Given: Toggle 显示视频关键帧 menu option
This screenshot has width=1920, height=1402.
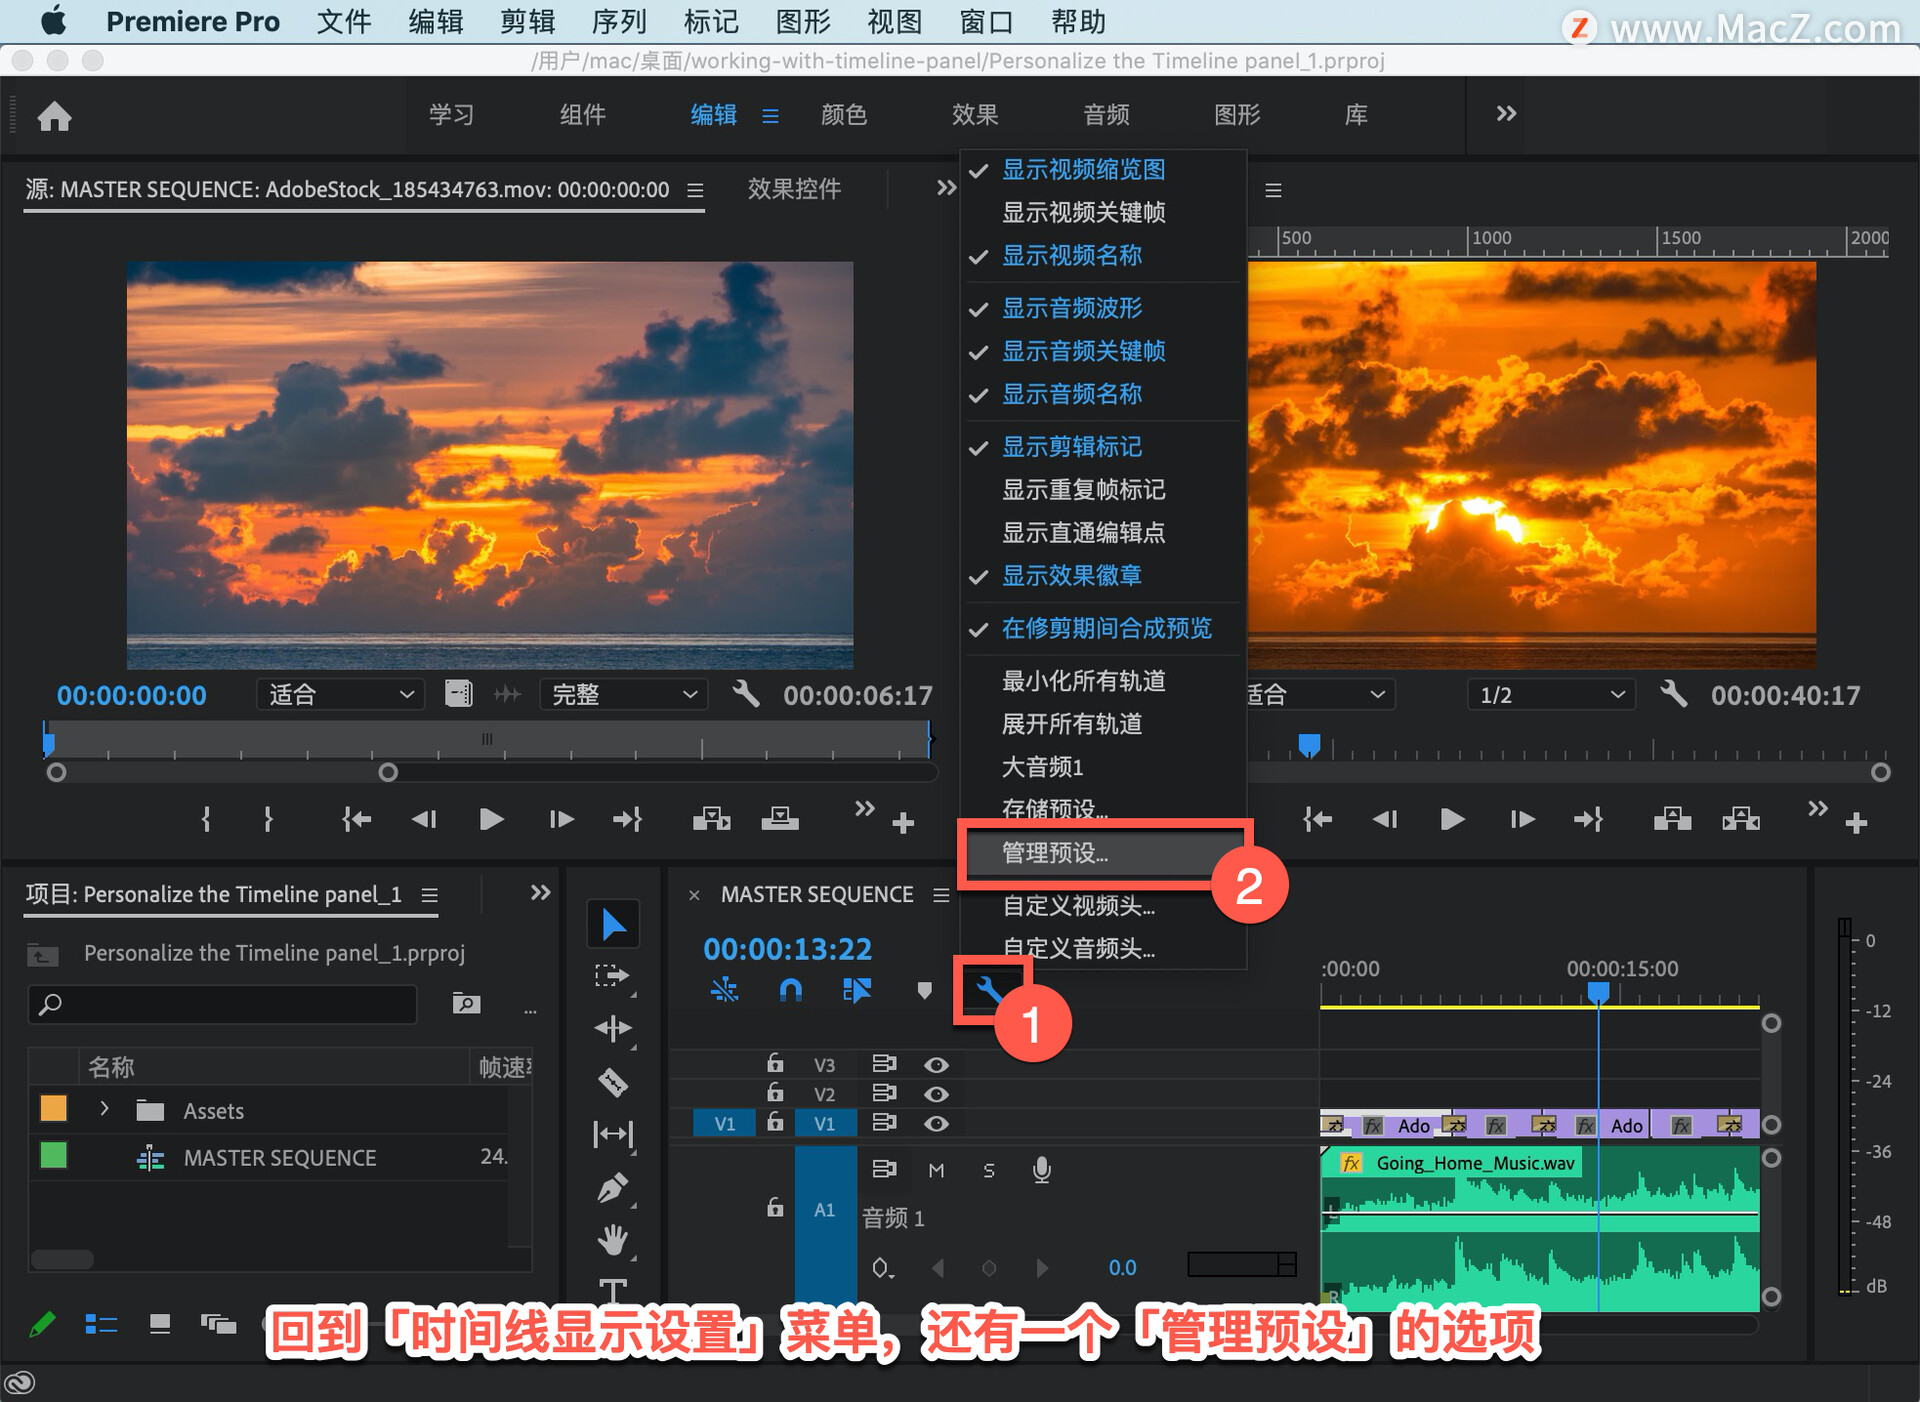Looking at the screenshot, I should pos(1083,212).
